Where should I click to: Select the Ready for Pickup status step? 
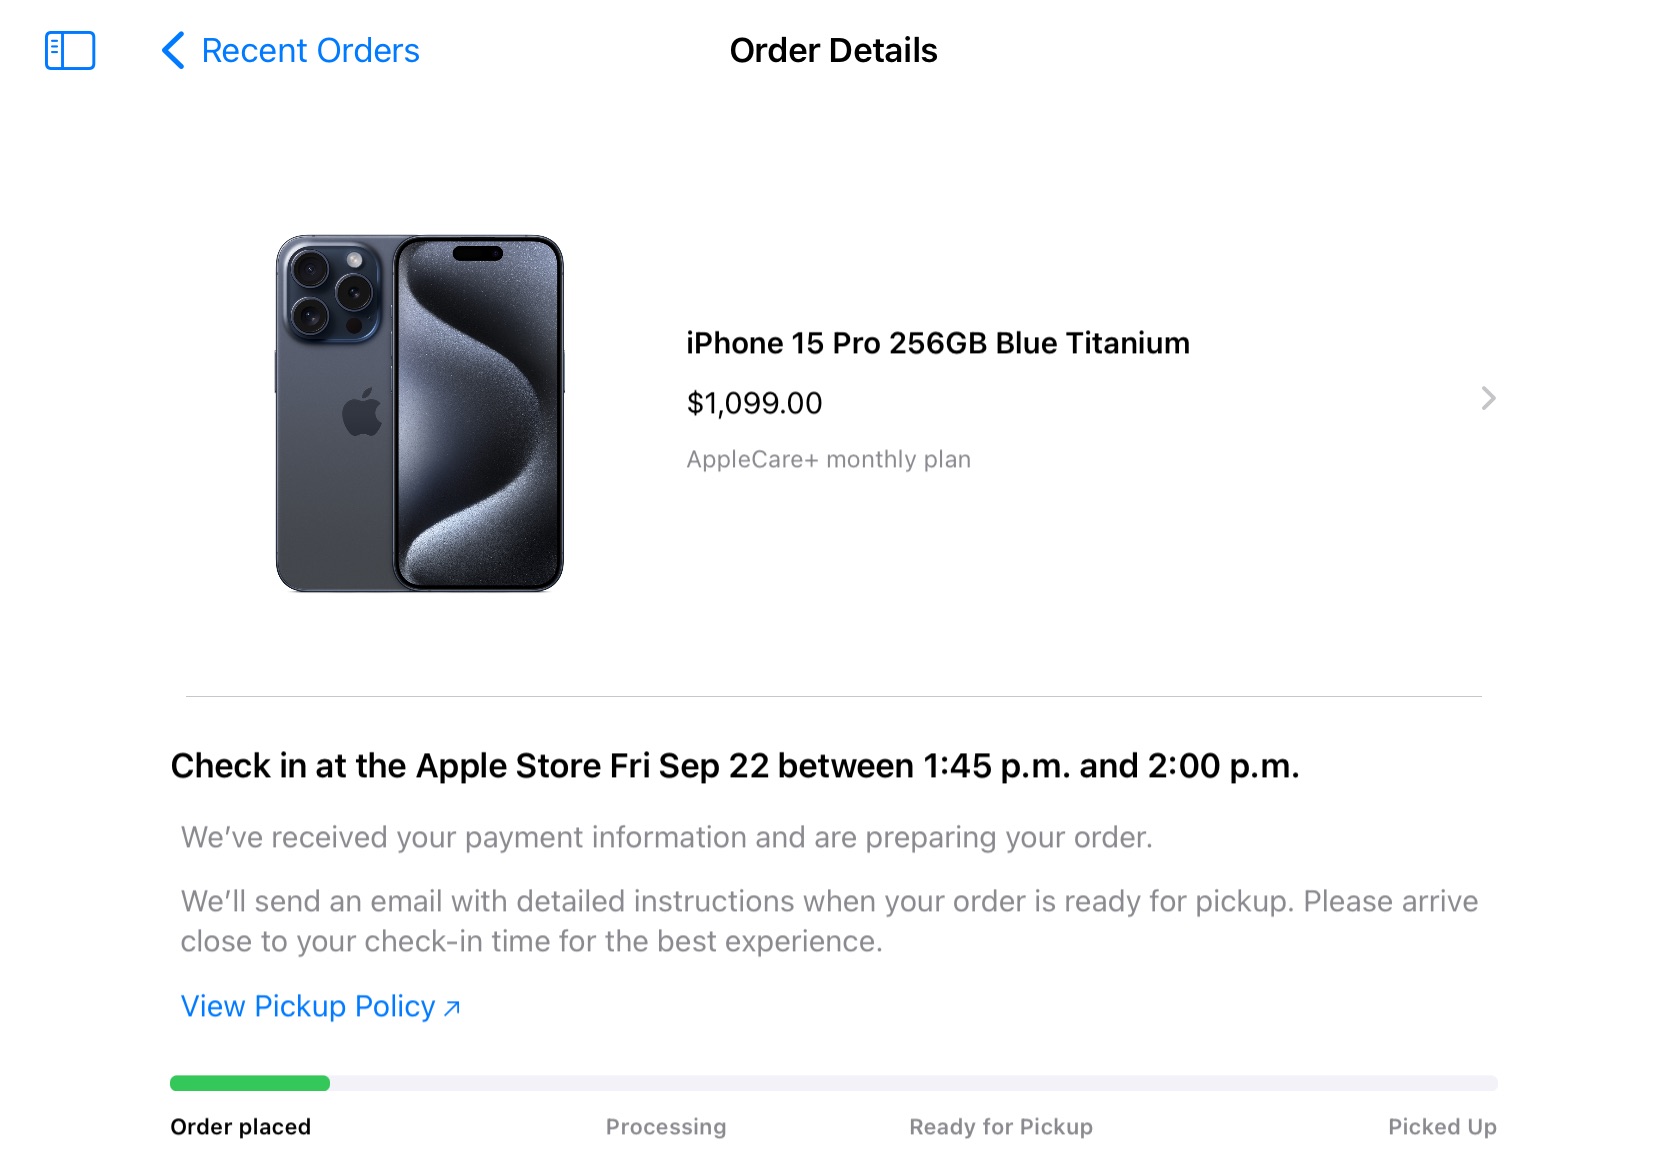(x=1001, y=1127)
